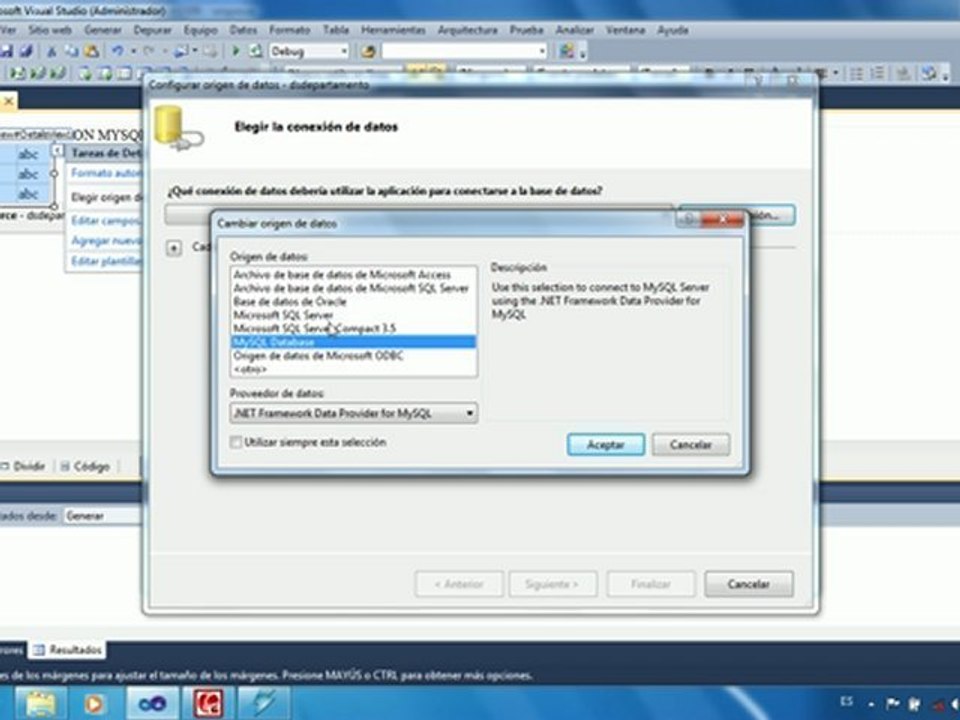
Task: Click Cancelar in the Configurar origen wizard
Action: click(x=749, y=584)
